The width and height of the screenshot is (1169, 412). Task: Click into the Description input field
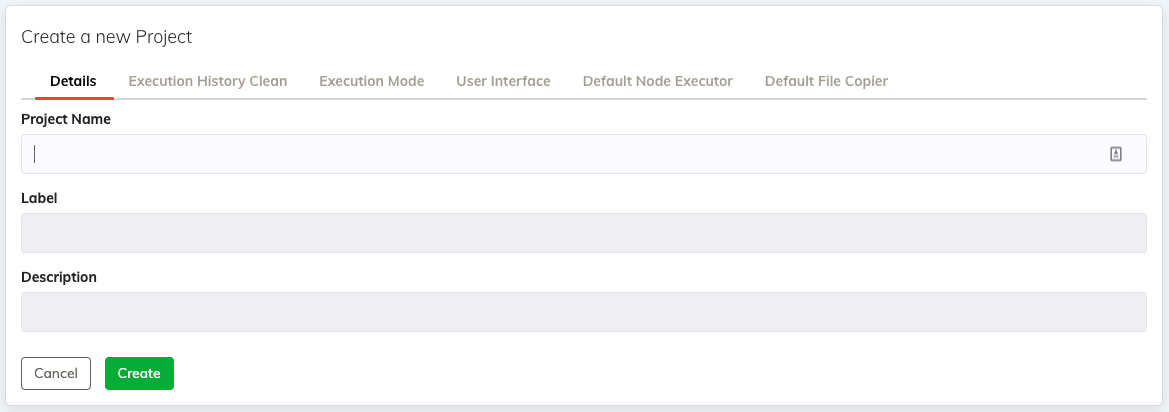point(584,312)
